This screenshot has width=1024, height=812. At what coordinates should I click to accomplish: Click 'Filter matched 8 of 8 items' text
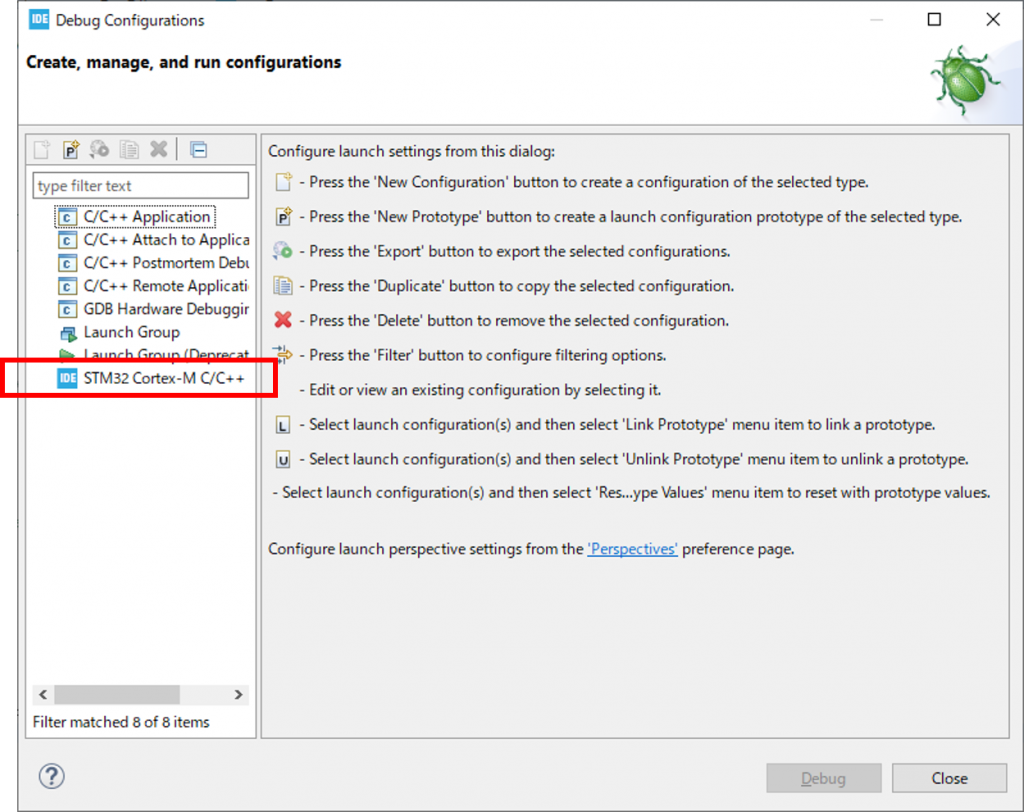click(x=121, y=722)
